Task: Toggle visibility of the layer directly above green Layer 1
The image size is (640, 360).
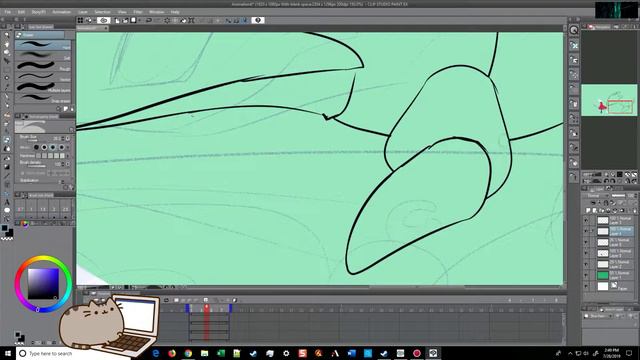Action: (x=586, y=264)
